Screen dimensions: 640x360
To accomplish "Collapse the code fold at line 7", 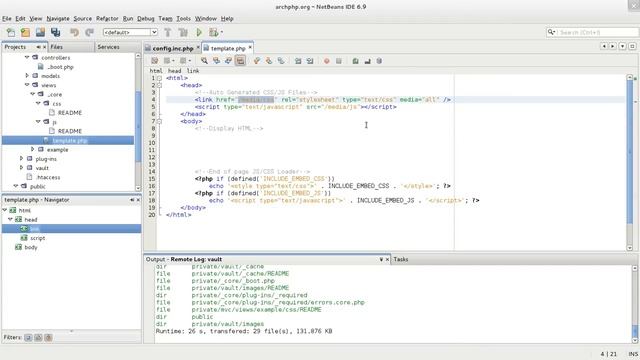I will pyautogui.click(x=159, y=121).
